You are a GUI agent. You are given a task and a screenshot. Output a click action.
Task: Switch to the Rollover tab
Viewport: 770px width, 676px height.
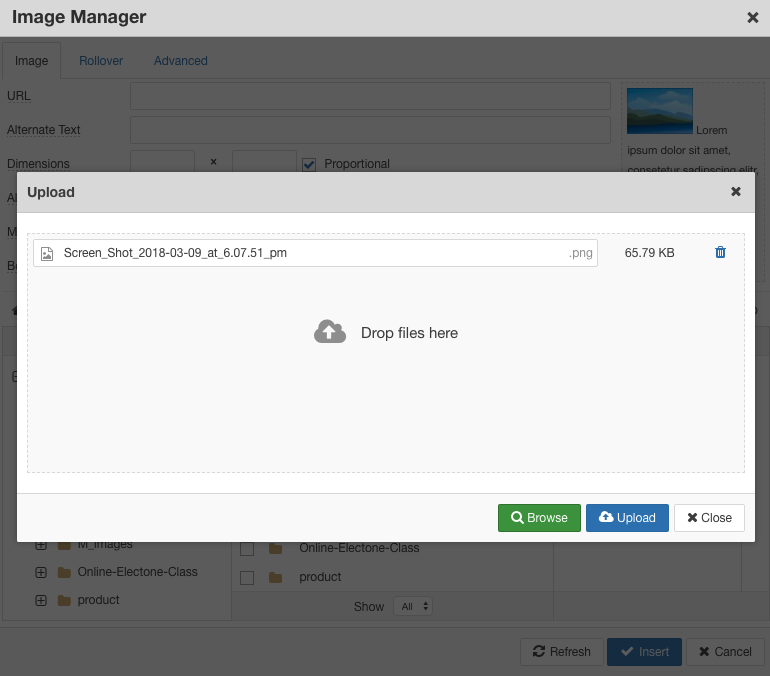click(101, 61)
